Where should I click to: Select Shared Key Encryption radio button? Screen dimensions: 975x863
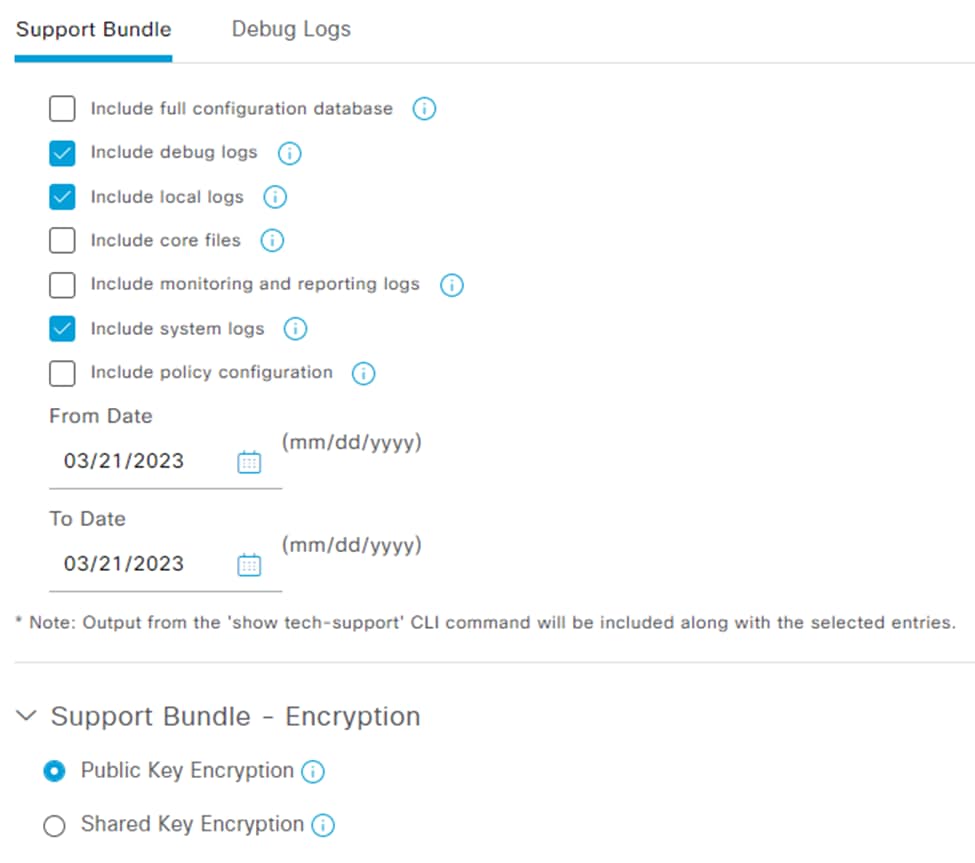pos(54,826)
